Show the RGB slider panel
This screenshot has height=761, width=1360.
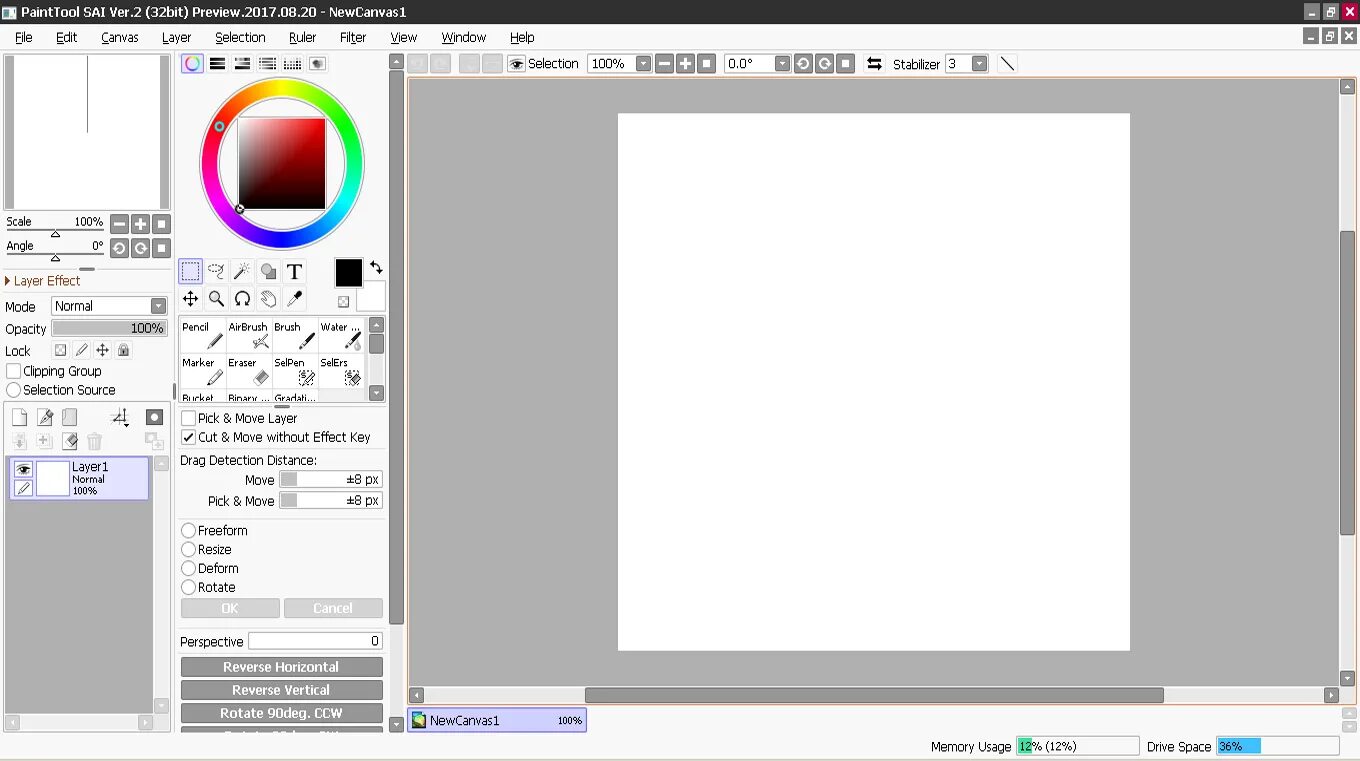click(x=217, y=63)
